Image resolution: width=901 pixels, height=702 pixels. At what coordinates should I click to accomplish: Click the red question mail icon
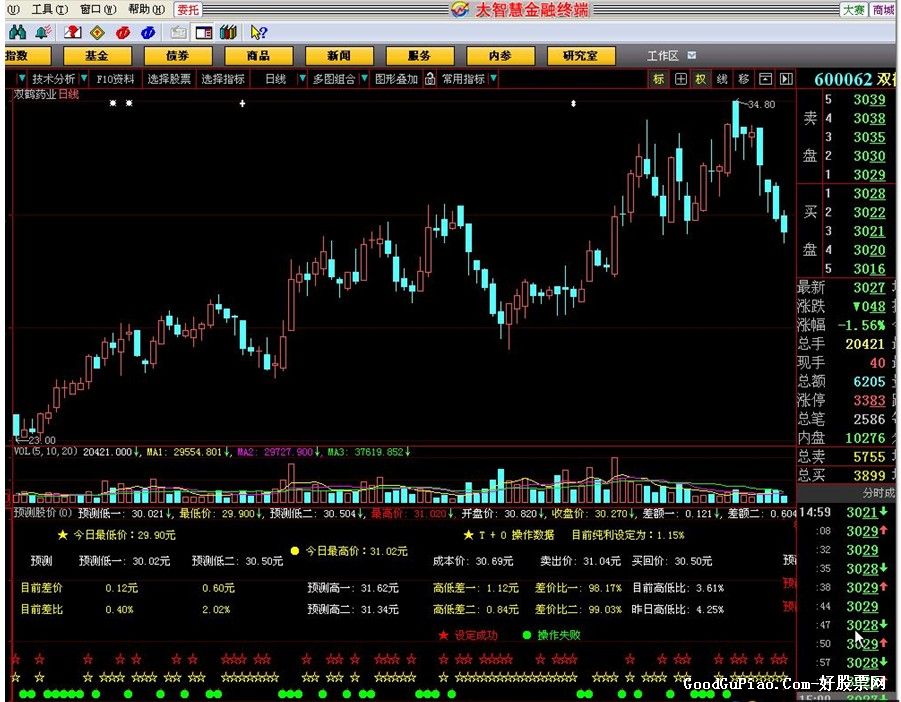72,32
